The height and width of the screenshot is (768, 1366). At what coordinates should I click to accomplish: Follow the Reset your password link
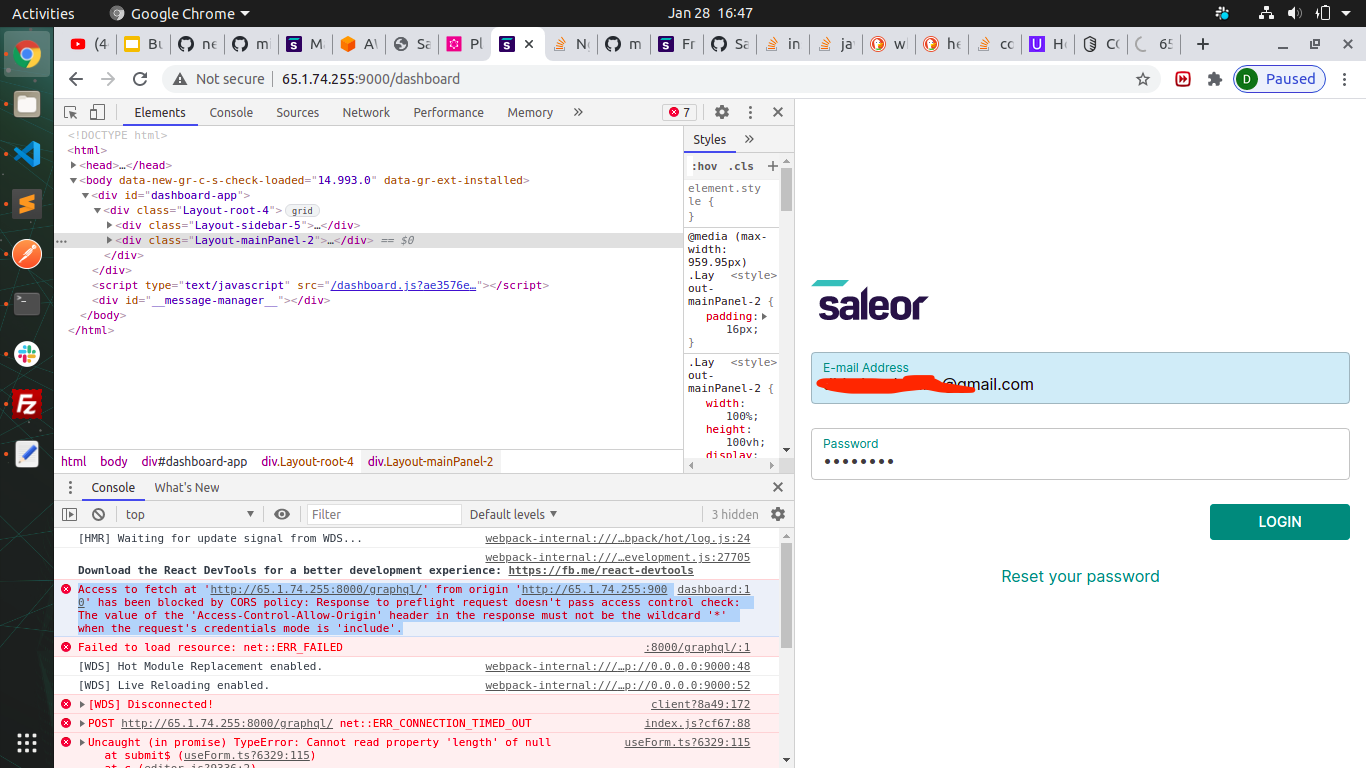[x=1080, y=576]
